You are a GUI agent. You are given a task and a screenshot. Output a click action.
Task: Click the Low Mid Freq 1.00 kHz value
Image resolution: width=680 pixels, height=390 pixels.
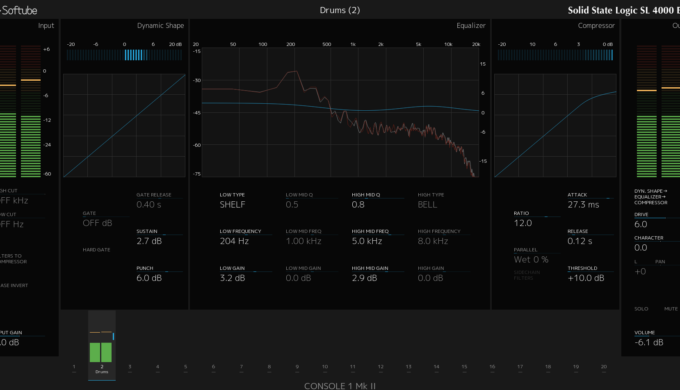pyautogui.click(x=304, y=241)
